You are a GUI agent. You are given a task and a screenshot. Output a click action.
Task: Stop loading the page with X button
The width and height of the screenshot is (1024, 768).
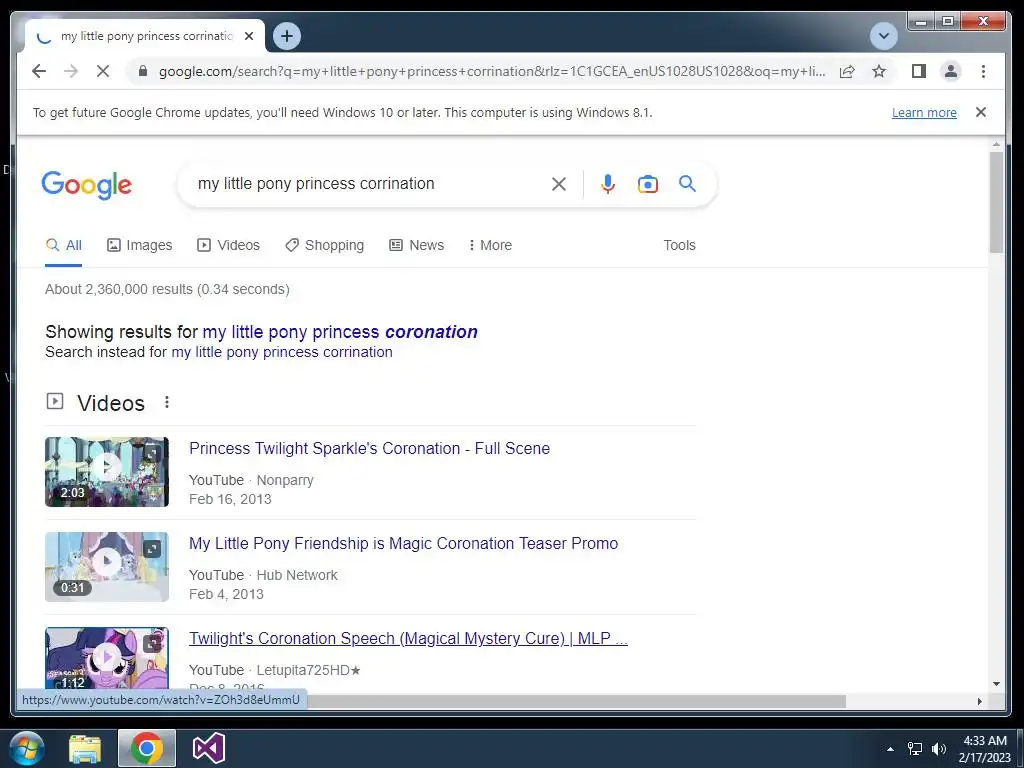point(103,71)
